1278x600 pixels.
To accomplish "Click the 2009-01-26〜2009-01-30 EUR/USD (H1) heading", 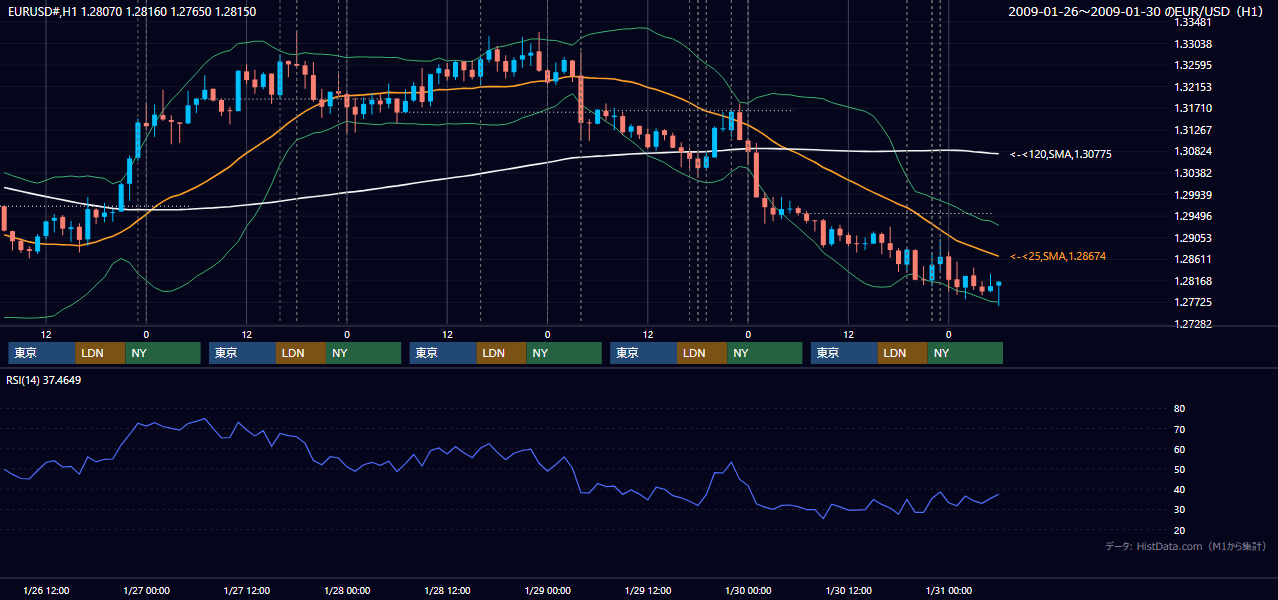I will [x=1137, y=11].
